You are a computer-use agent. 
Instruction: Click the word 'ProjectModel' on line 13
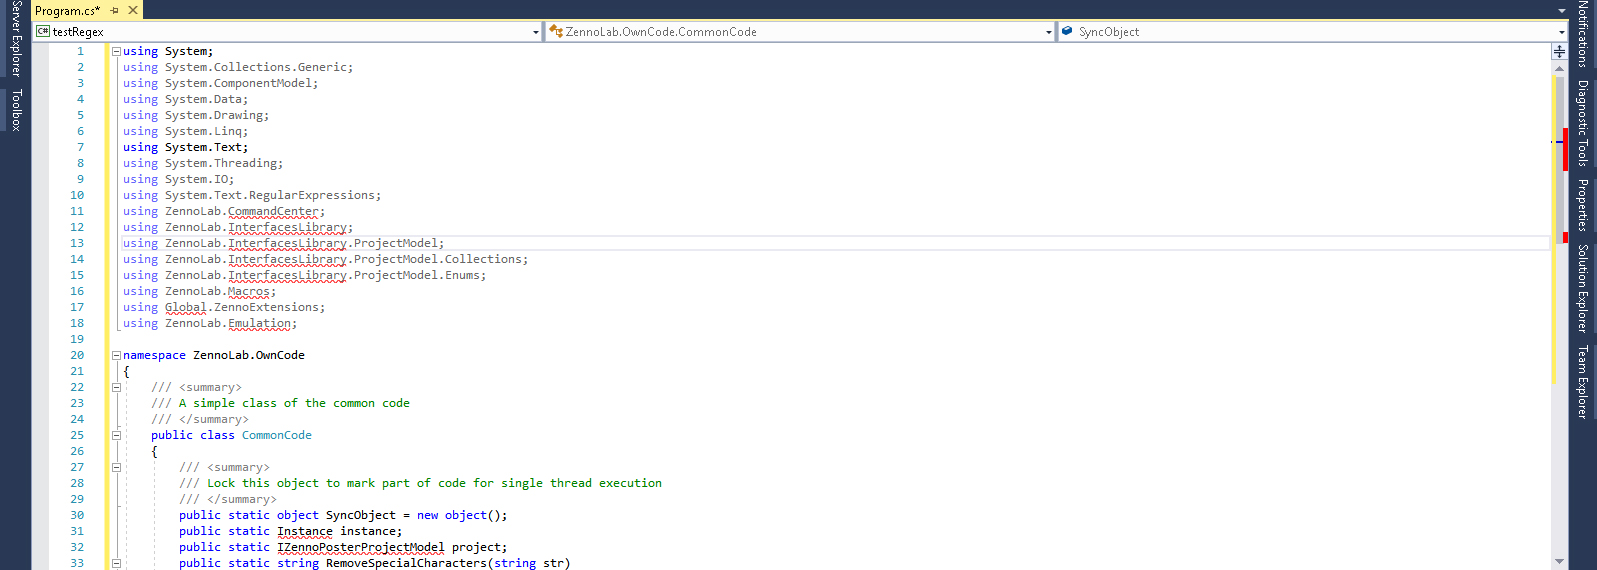point(395,243)
